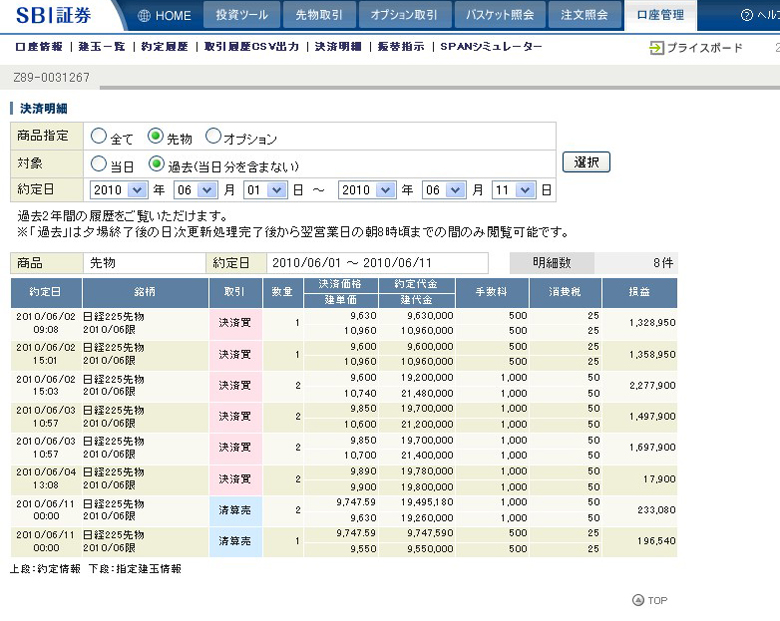Go to SPANシミュレーター submenu link

point(491,47)
